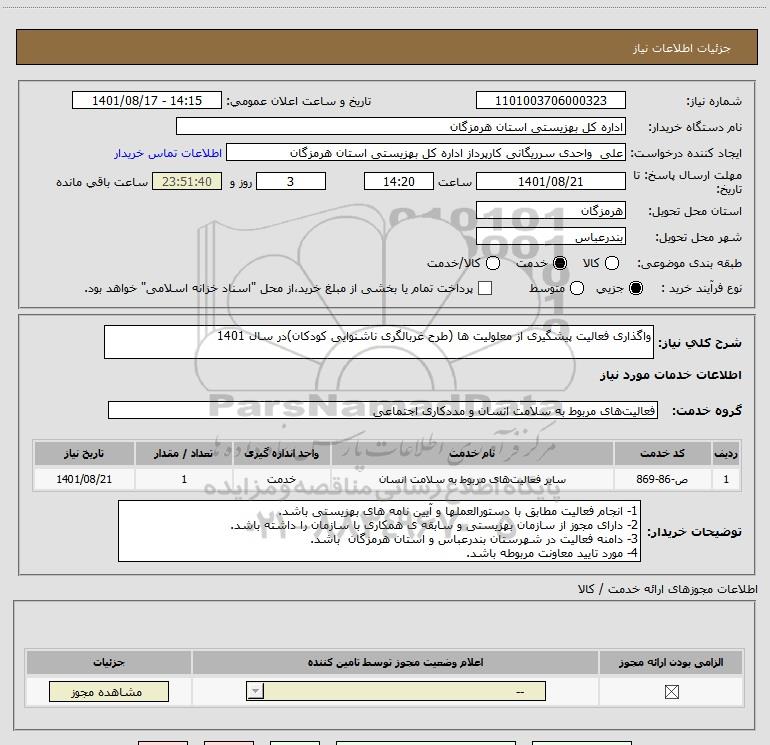Toggle Islamic treasury payment checkbox
Image resolution: width=770 pixels, height=745 pixels.
(x=485, y=288)
